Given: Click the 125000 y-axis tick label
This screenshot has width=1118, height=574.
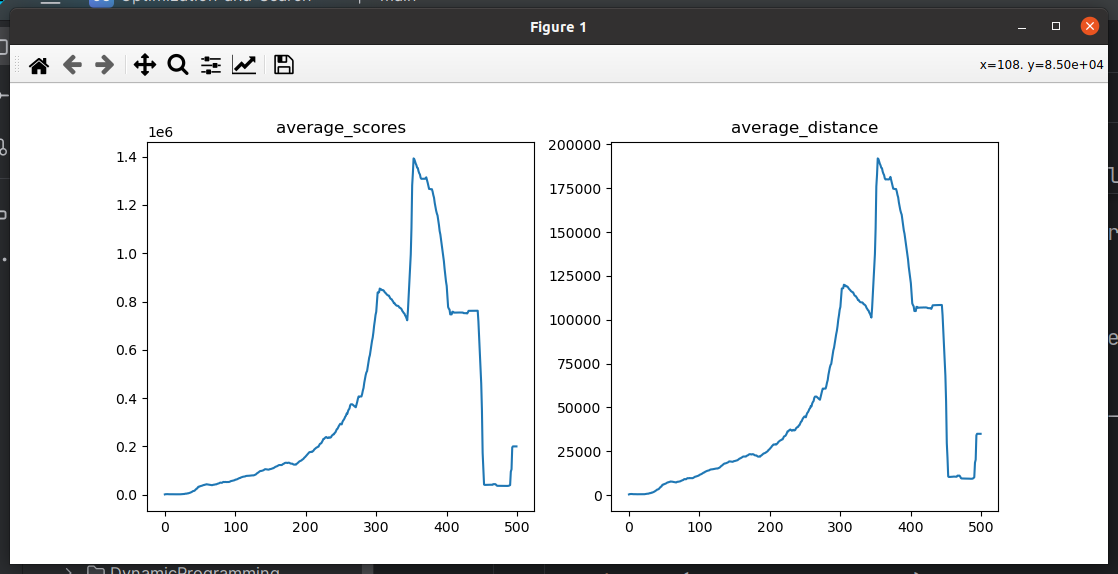Looking at the screenshot, I should tap(576, 277).
